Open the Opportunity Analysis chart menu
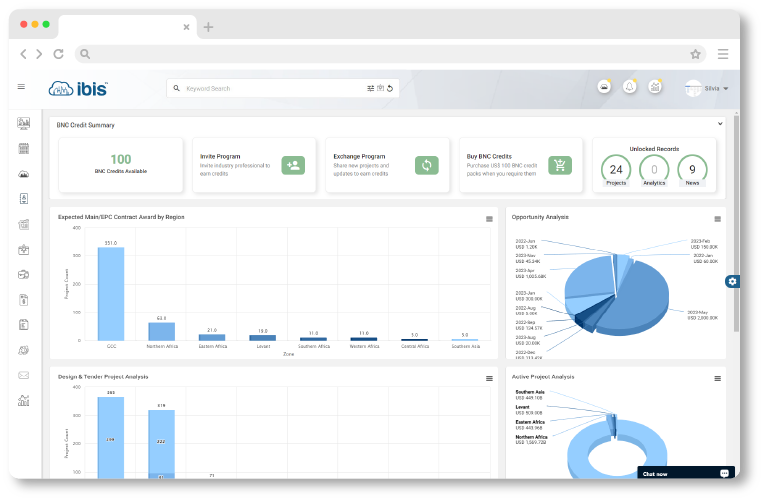763x501 pixels. point(717,218)
